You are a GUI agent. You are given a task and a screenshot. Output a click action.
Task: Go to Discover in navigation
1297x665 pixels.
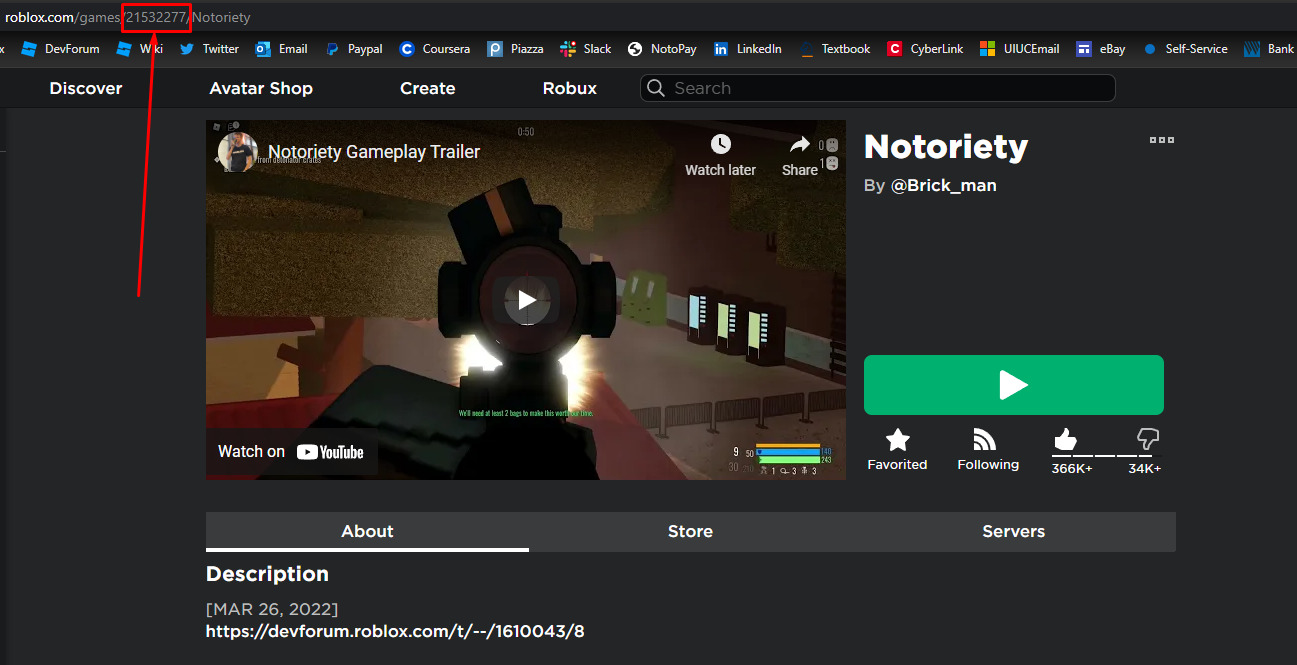tap(86, 88)
